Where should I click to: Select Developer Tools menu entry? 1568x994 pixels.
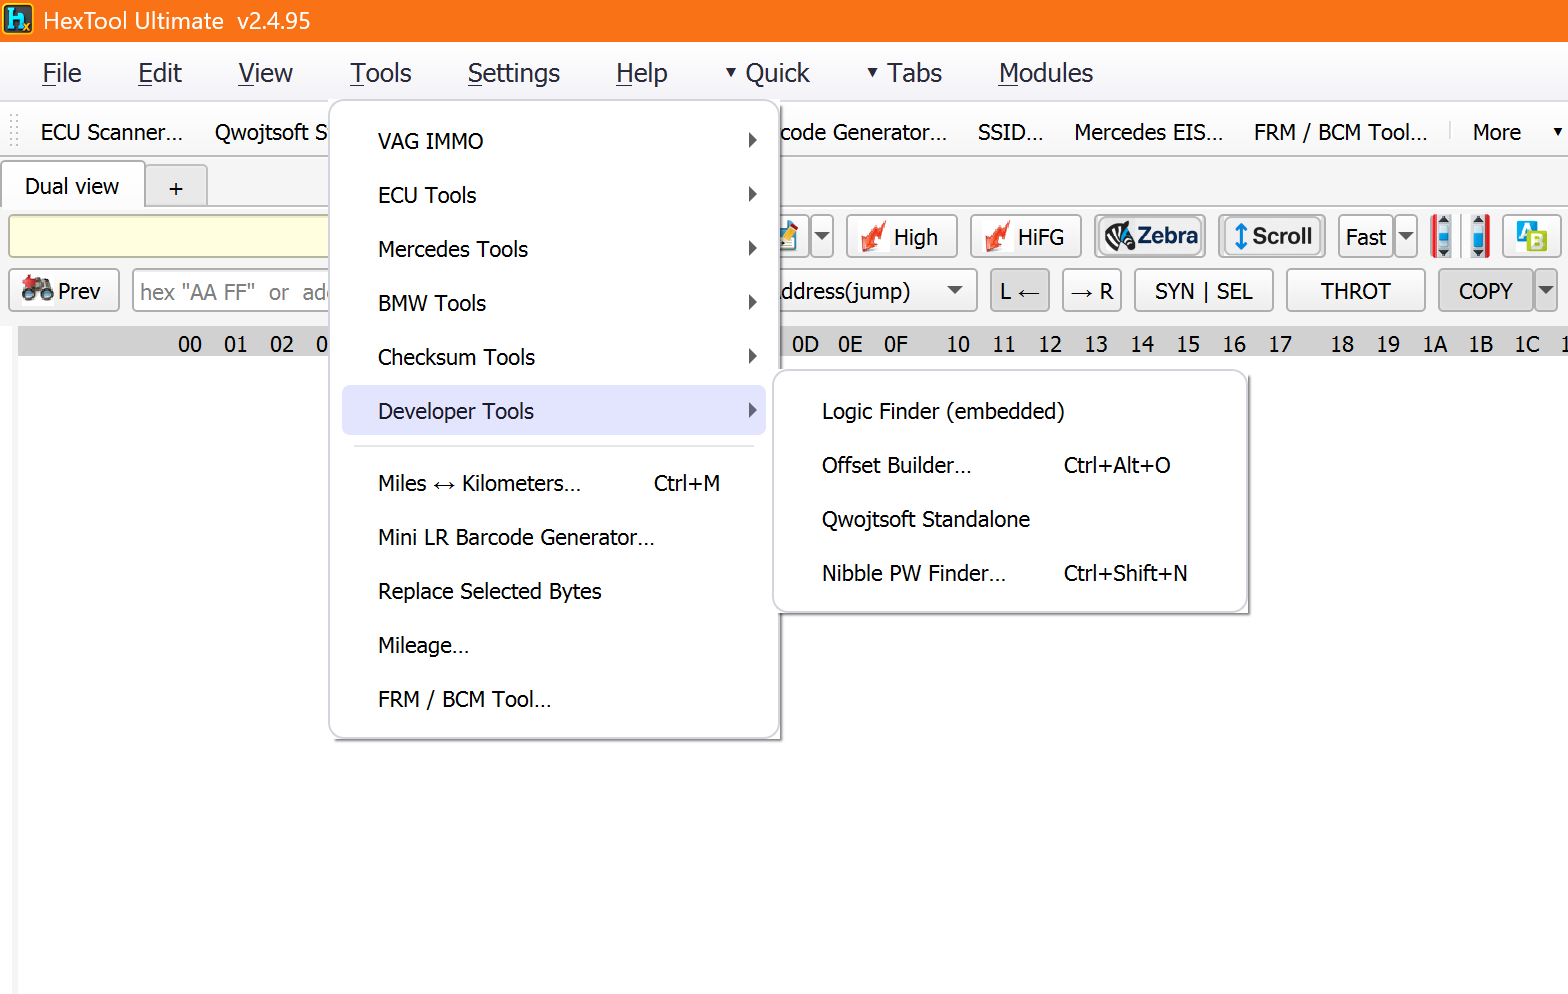tap(554, 411)
